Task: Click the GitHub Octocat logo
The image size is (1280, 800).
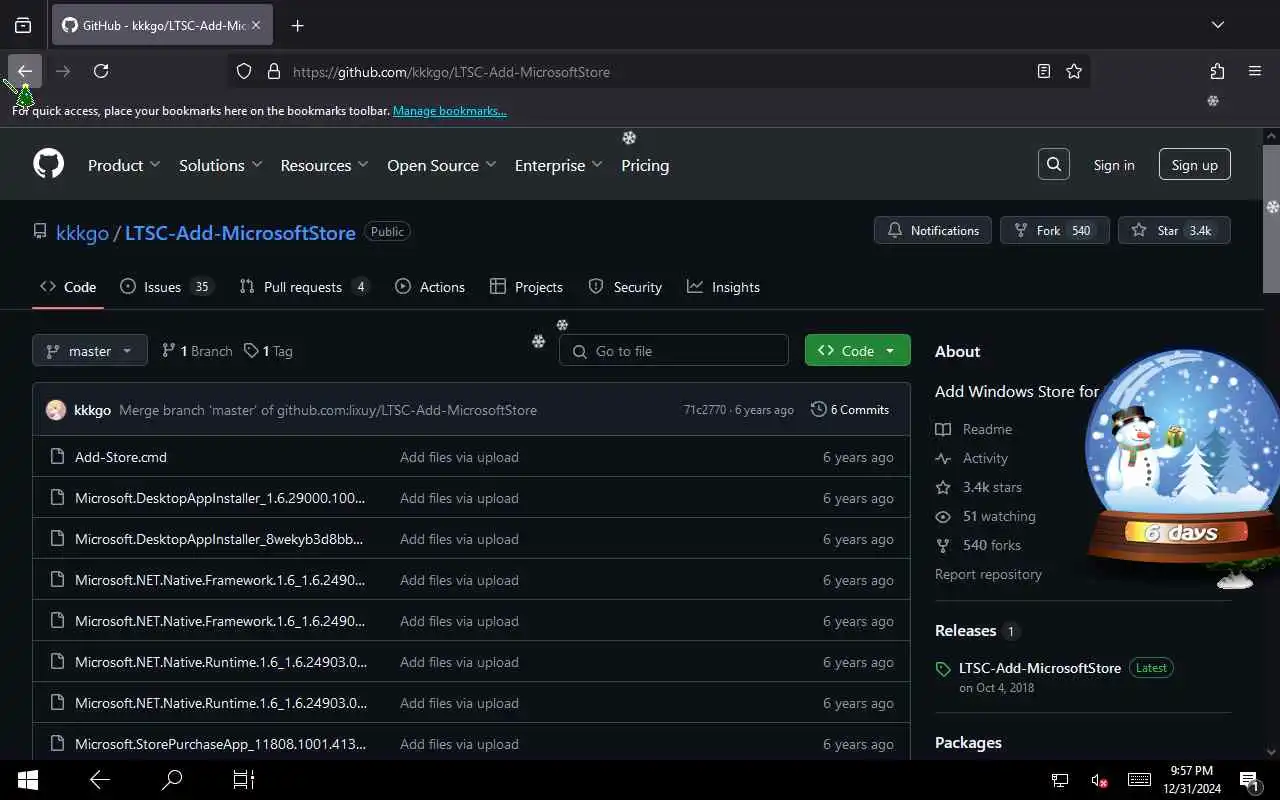Action: pos(48,164)
